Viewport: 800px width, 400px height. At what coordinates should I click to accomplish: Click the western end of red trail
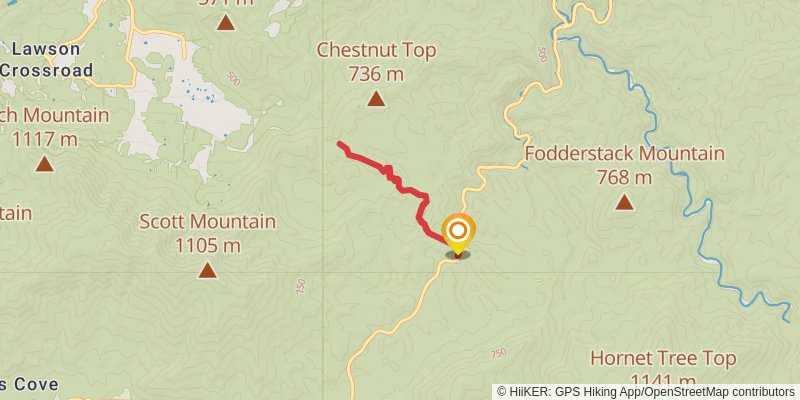pyautogui.click(x=340, y=144)
